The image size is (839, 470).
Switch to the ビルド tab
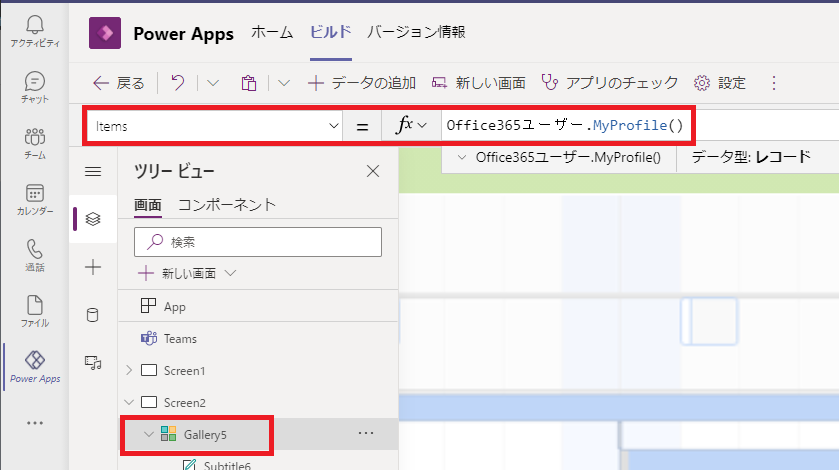coord(331,32)
